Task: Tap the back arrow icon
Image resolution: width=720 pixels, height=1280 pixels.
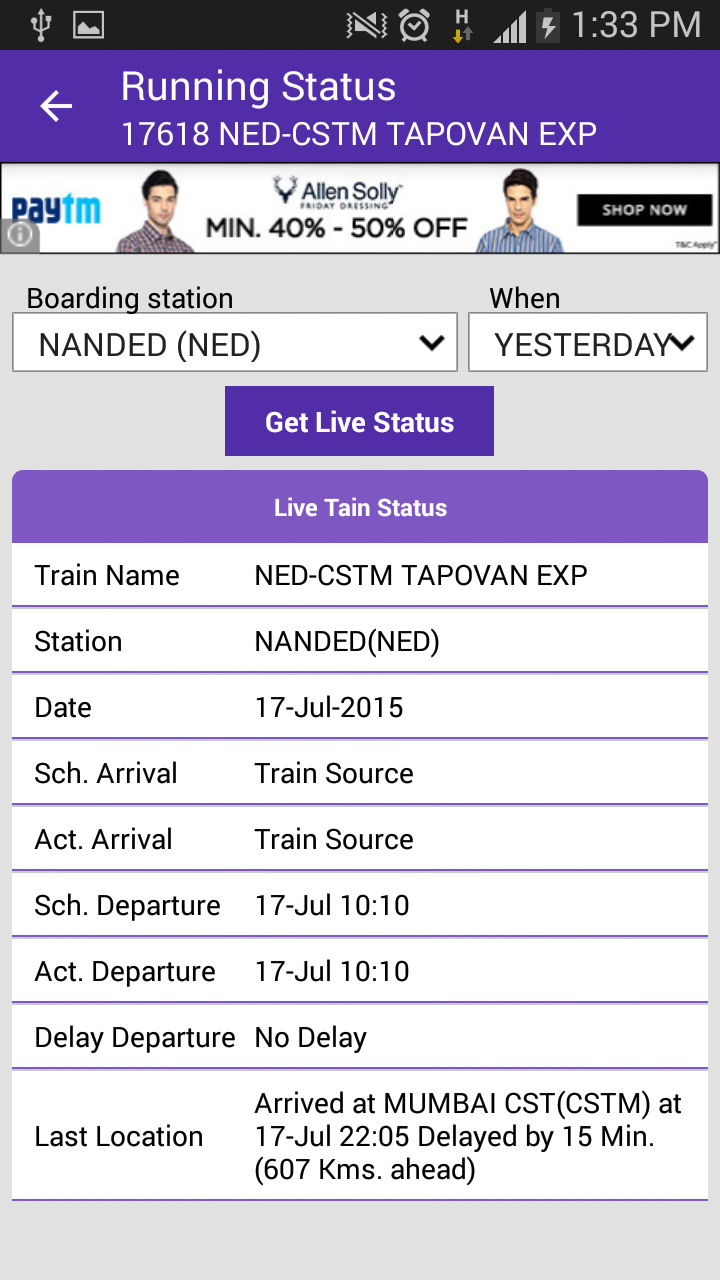Action: (x=56, y=106)
